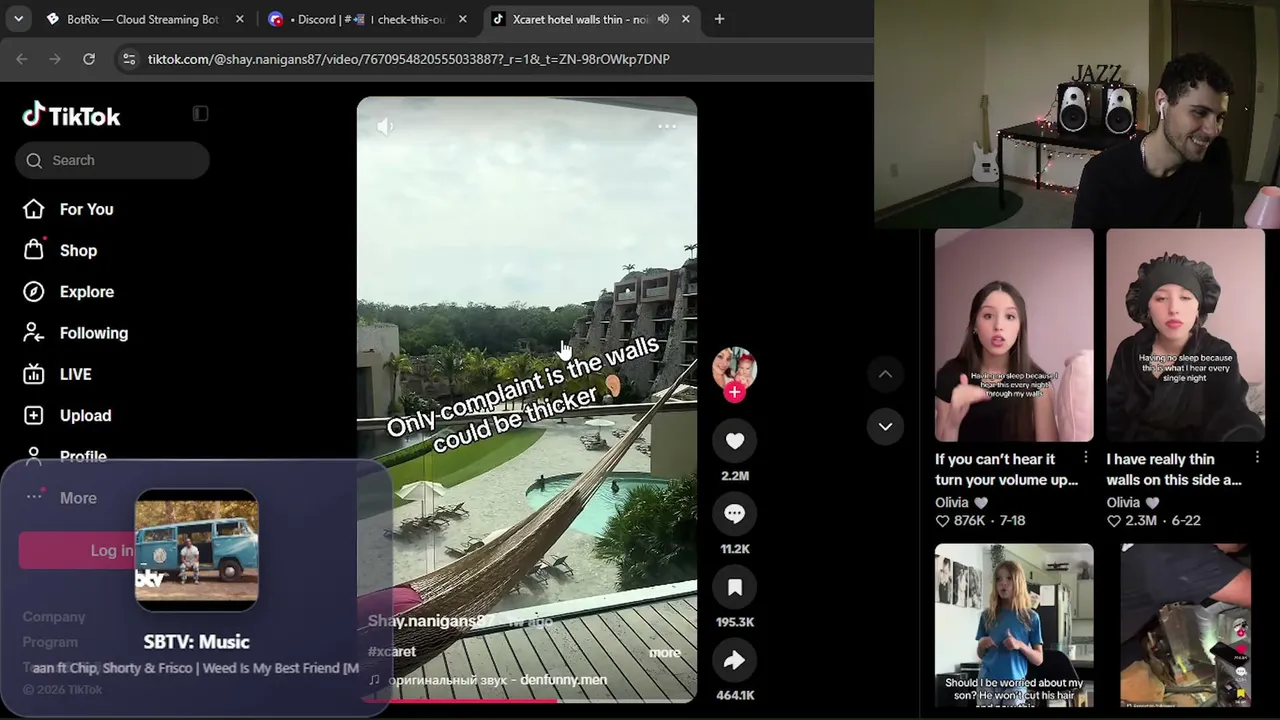Switch to the BotRix Cloud Streaming Bot tab

pyautogui.click(x=143, y=19)
